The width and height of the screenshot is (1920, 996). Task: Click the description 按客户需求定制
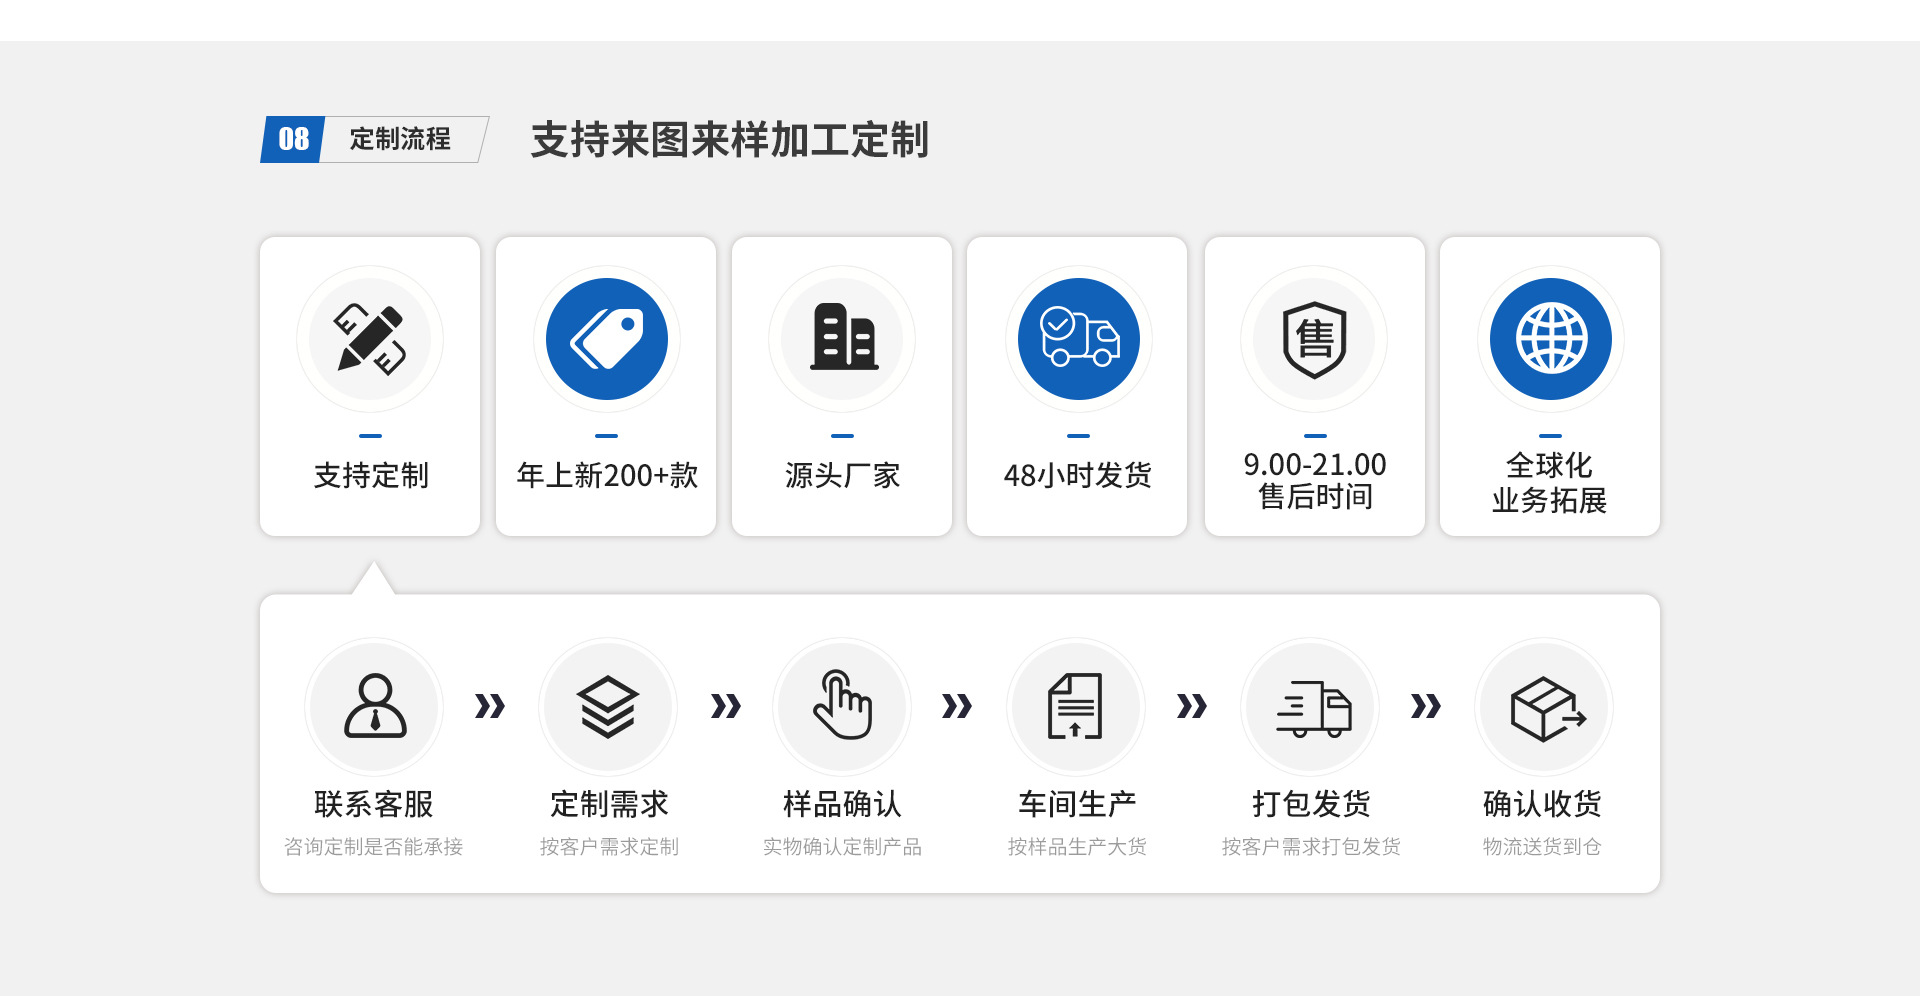coord(609,847)
